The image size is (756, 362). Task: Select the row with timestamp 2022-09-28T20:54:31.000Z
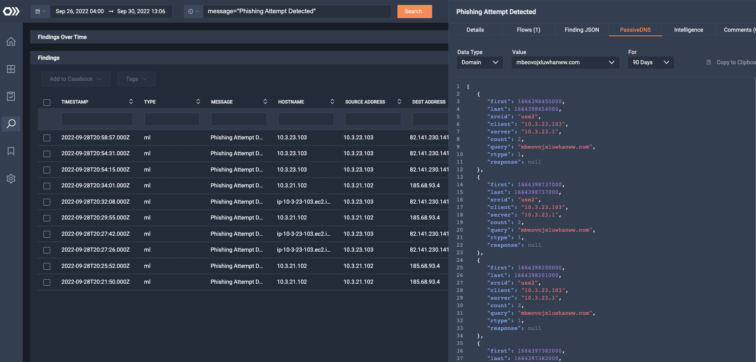click(x=47, y=154)
